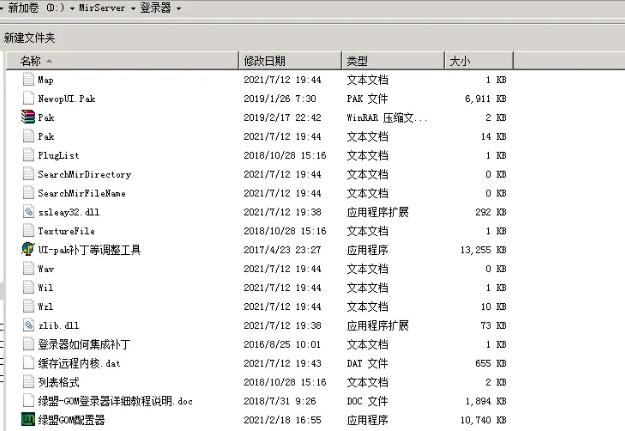Select the file name UI-pak补丁等调整工具

click(89, 250)
